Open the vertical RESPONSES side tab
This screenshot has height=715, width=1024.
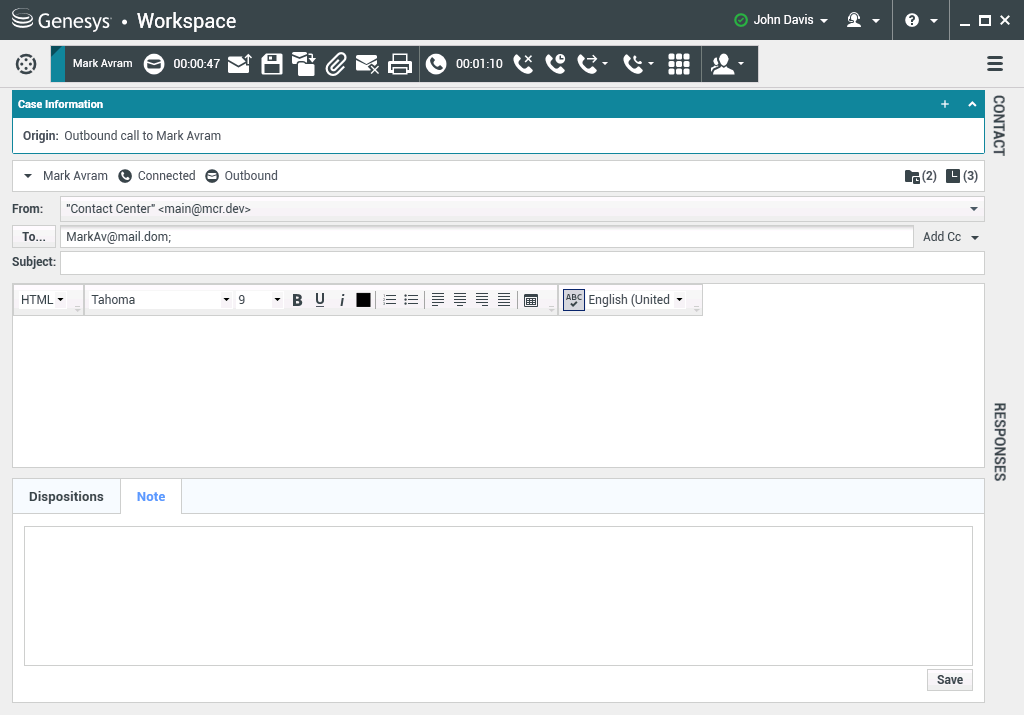998,441
